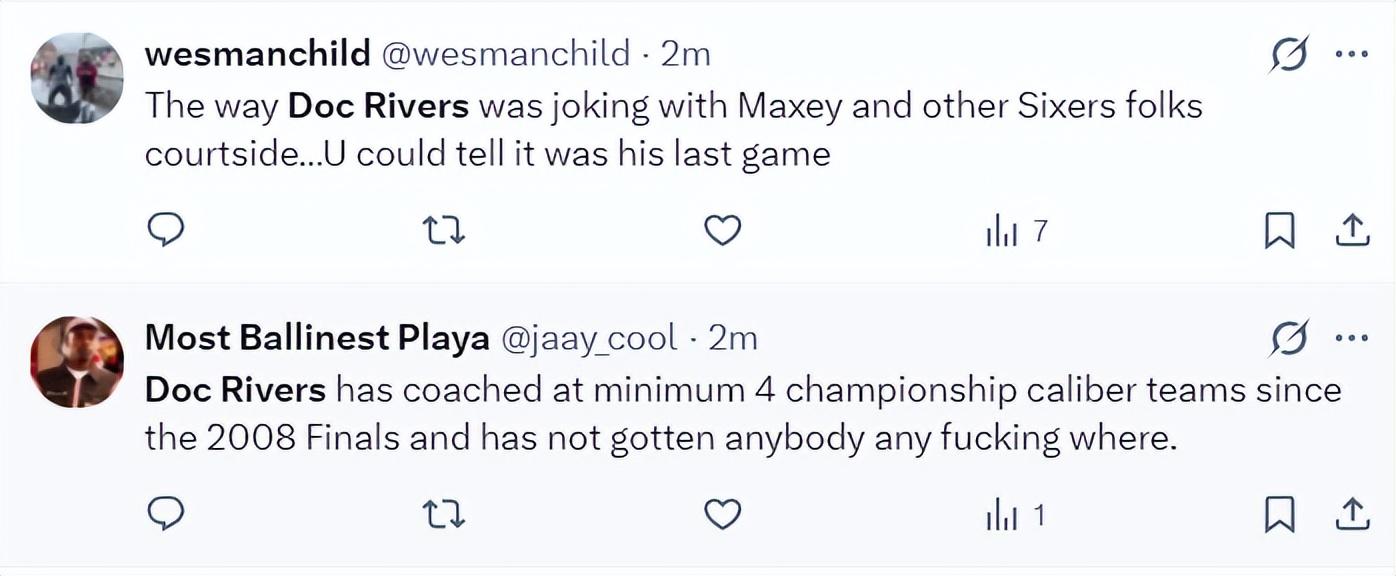1396x576 pixels.
Task: Bookmark wesmanchild's tweet
Action: [x=1279, y=231]
